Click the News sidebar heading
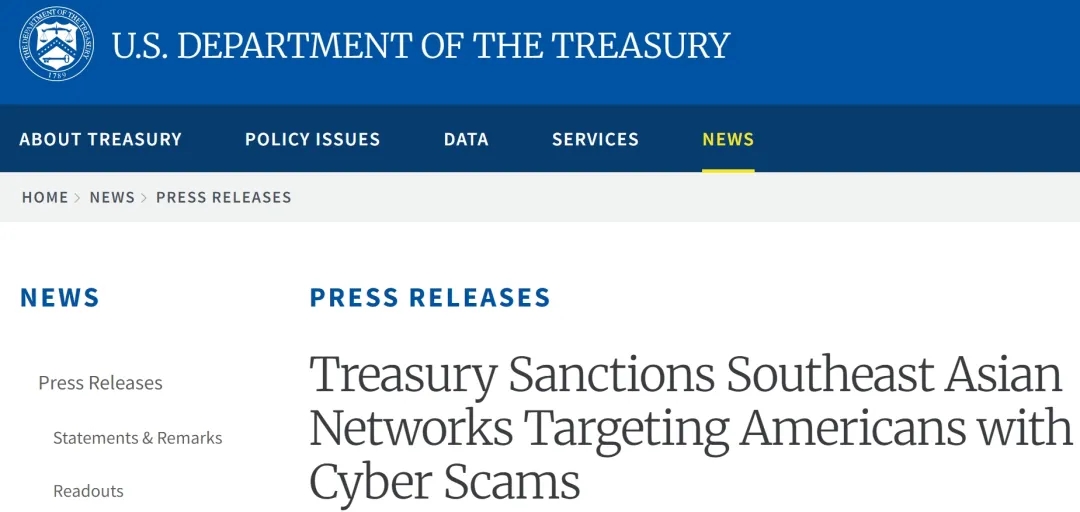 click(x=60, y=298)
